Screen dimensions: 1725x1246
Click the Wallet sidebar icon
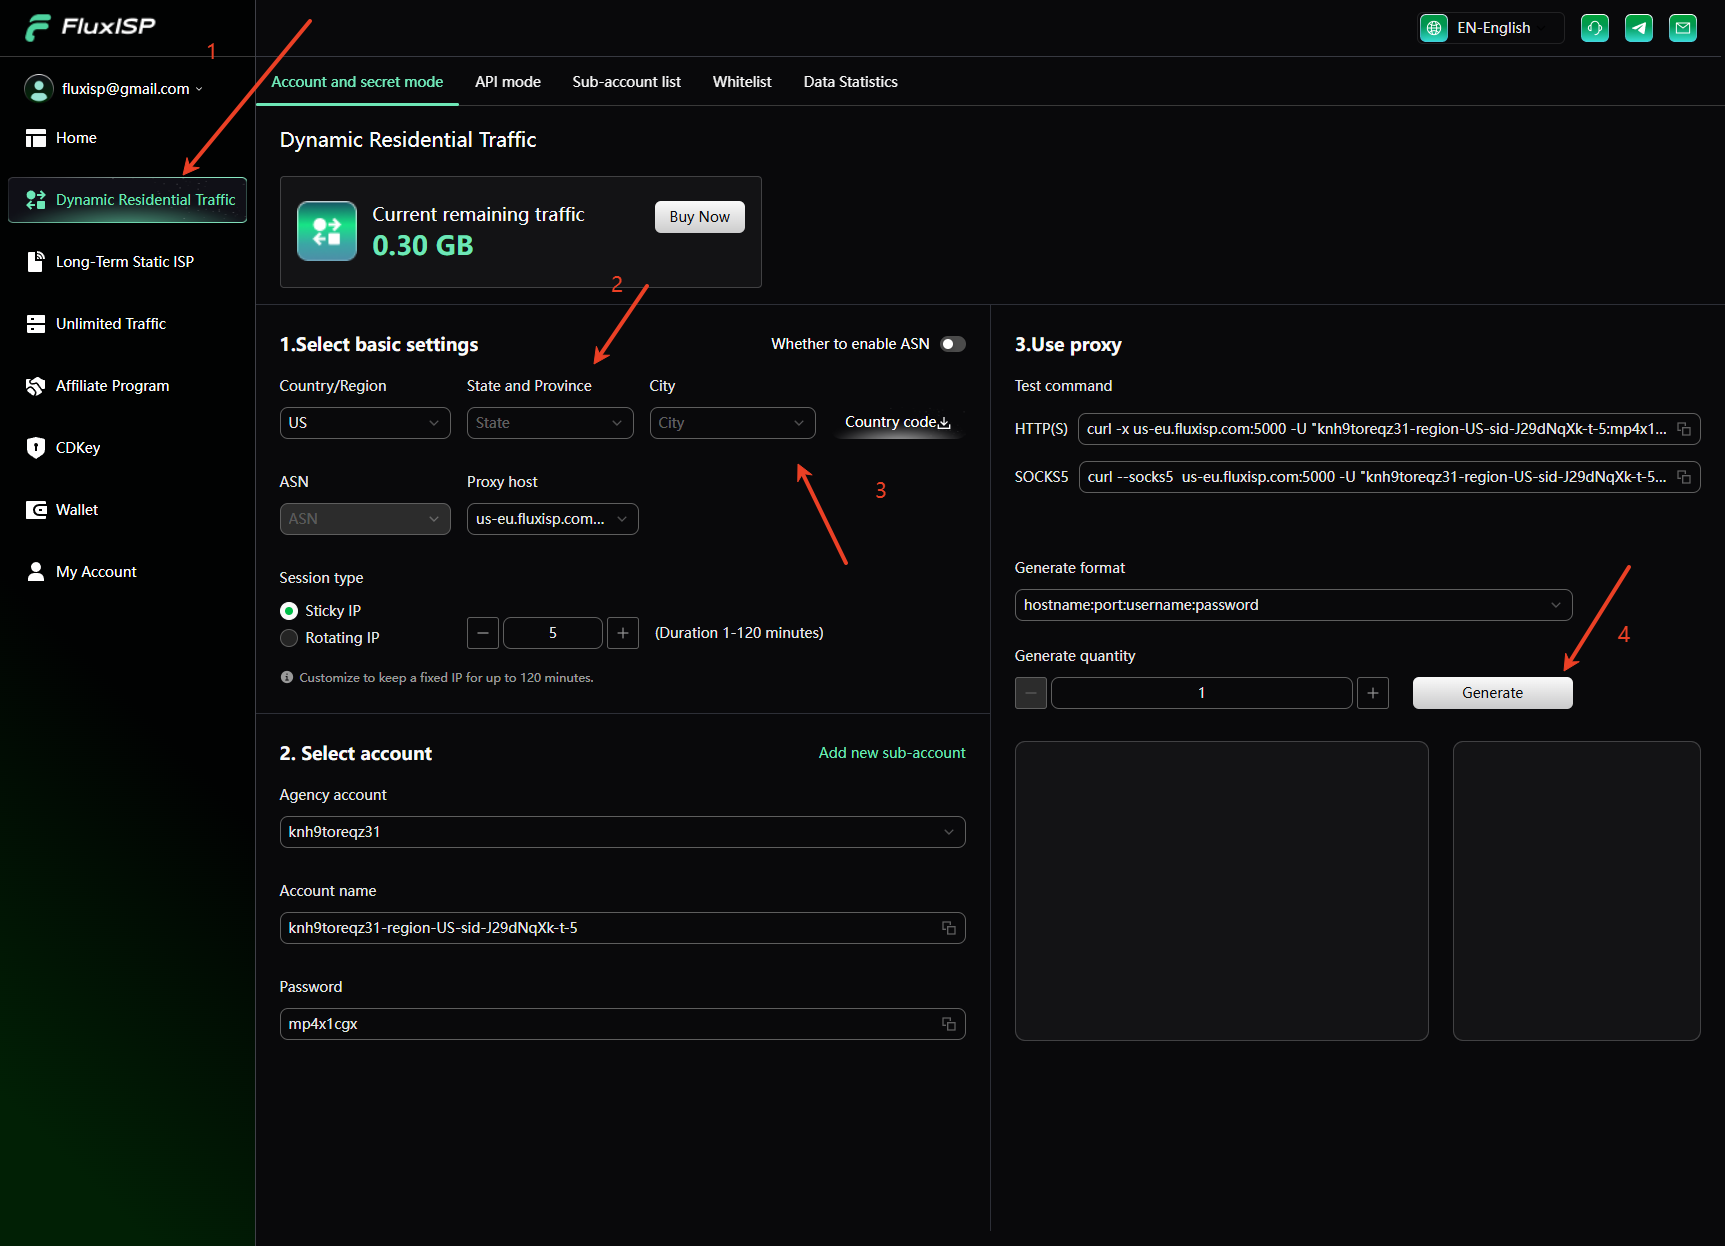click(36, 510)
